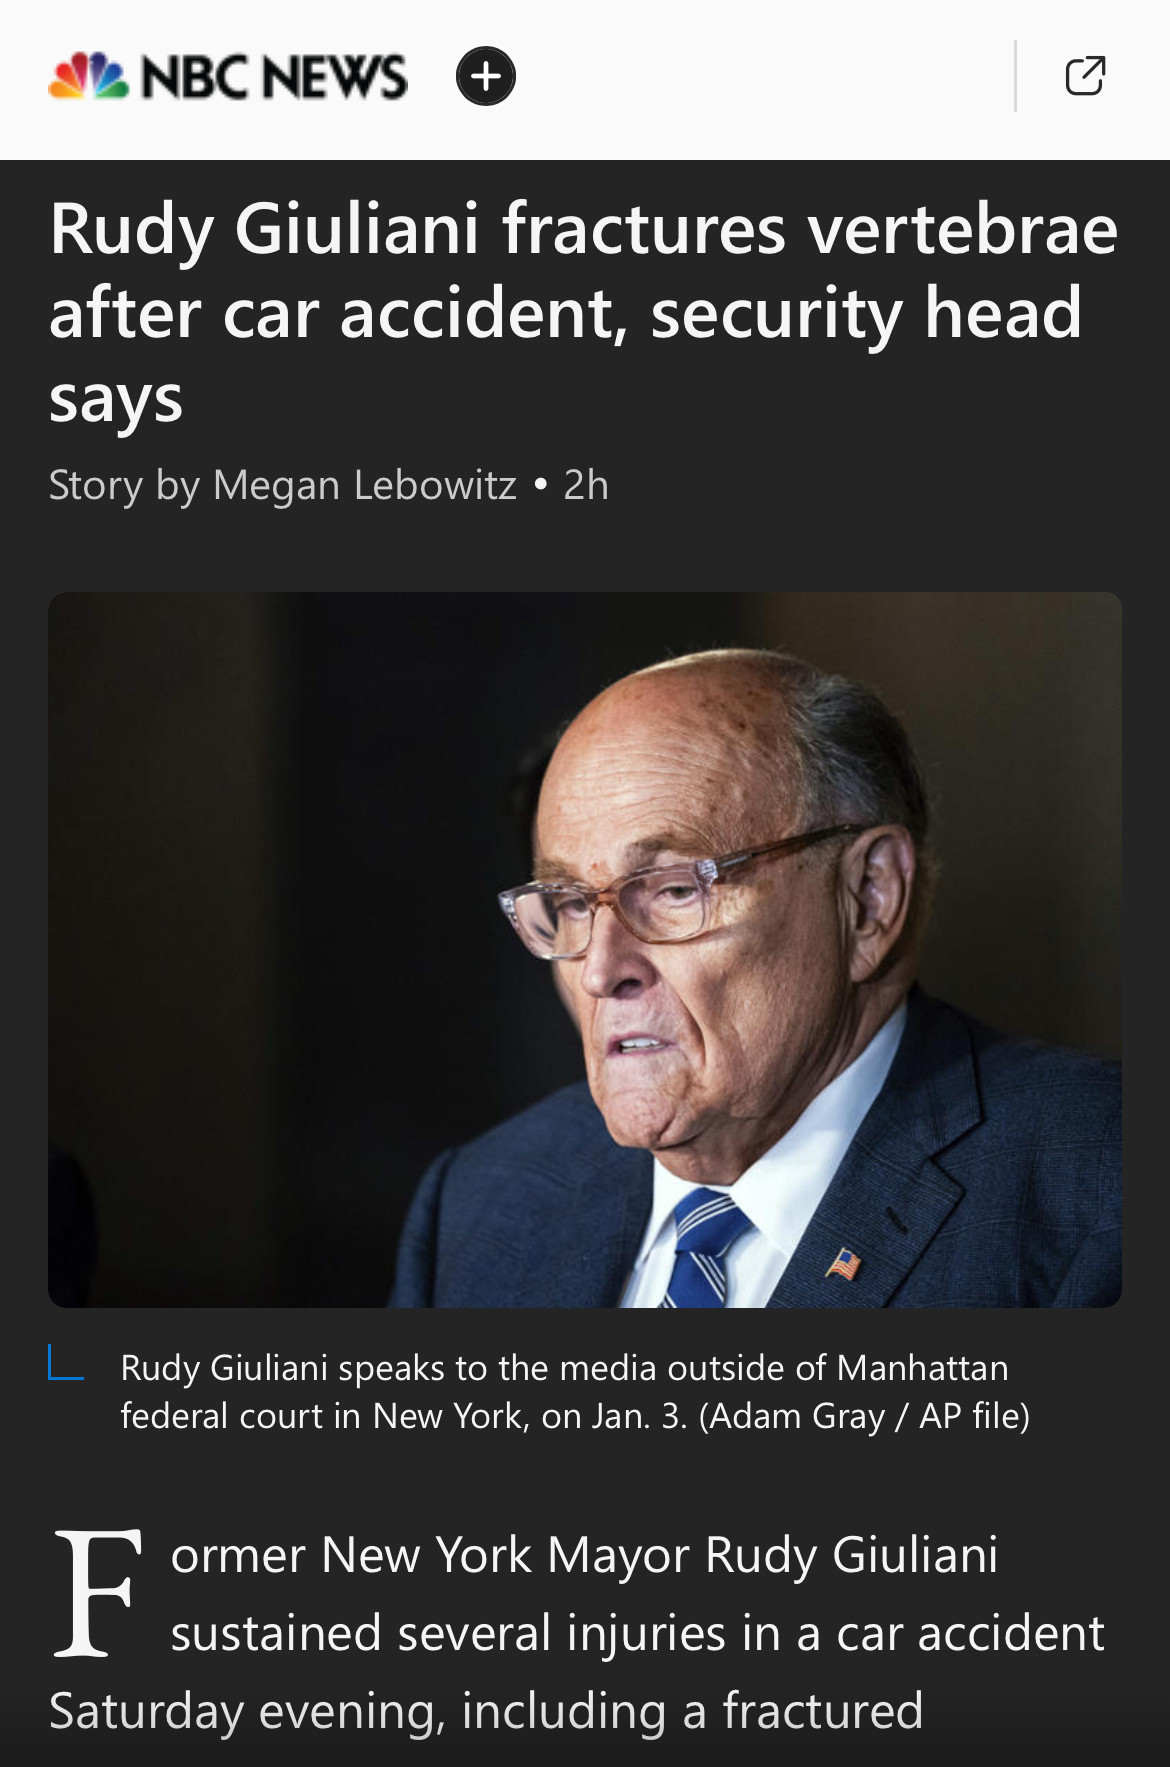
Task: Click the photo caption about Manhattan federal court
Action: point(575,1391)
